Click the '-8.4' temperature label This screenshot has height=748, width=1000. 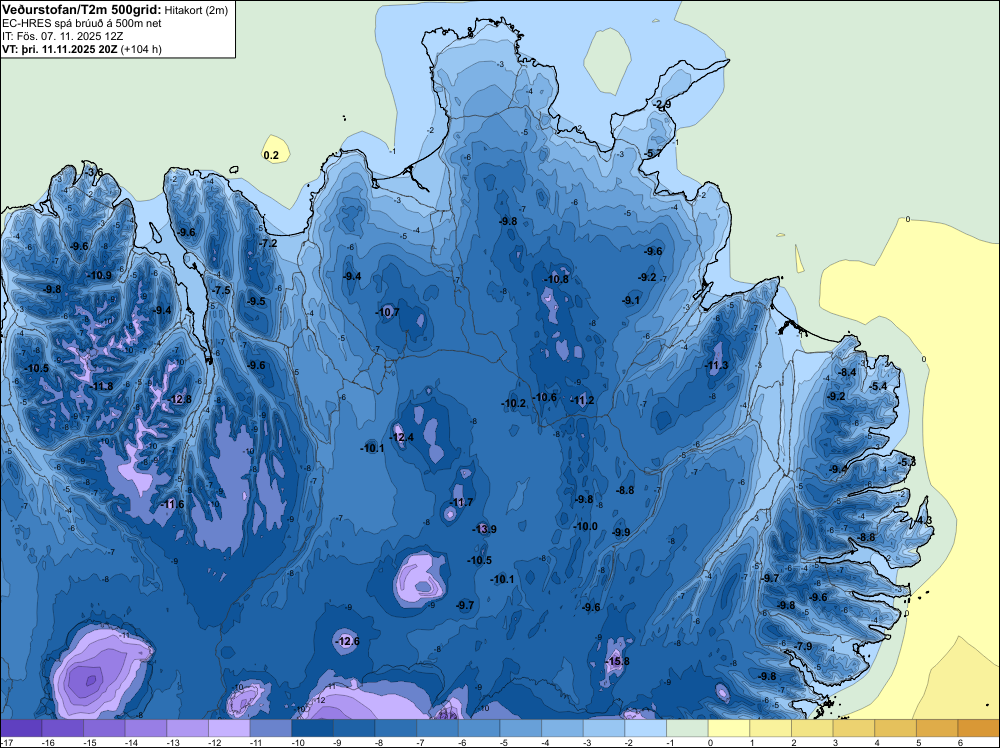848,372
